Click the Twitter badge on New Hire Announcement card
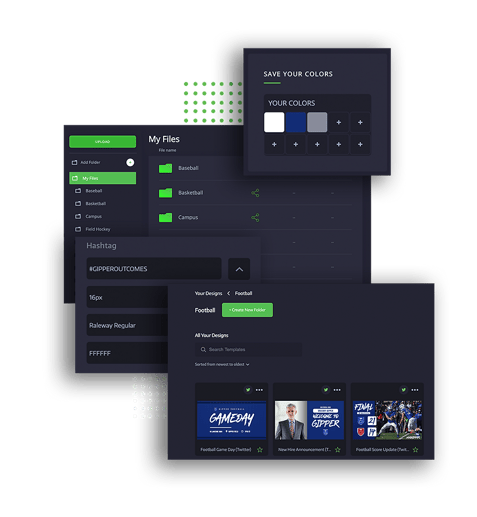 pos(326,390)
